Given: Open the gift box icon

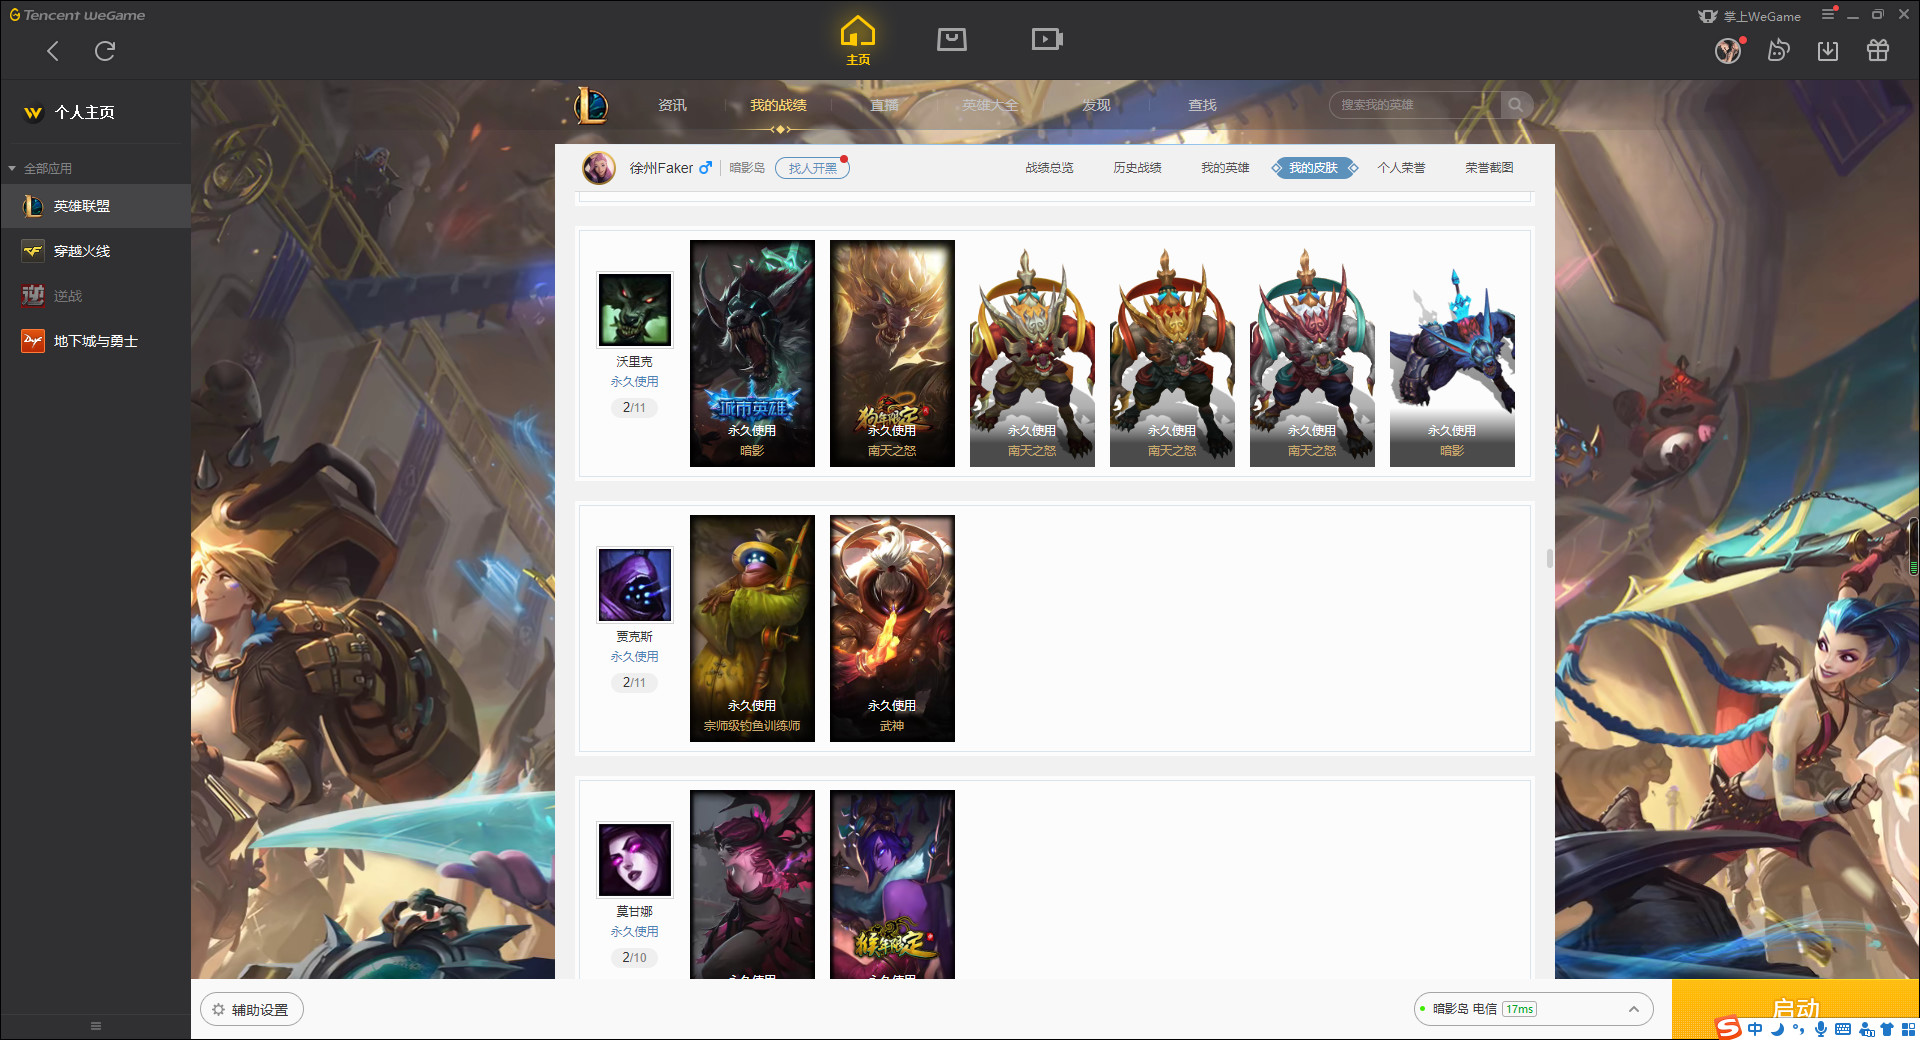Looking at the screenshot, I should (x=1878, y=51).
